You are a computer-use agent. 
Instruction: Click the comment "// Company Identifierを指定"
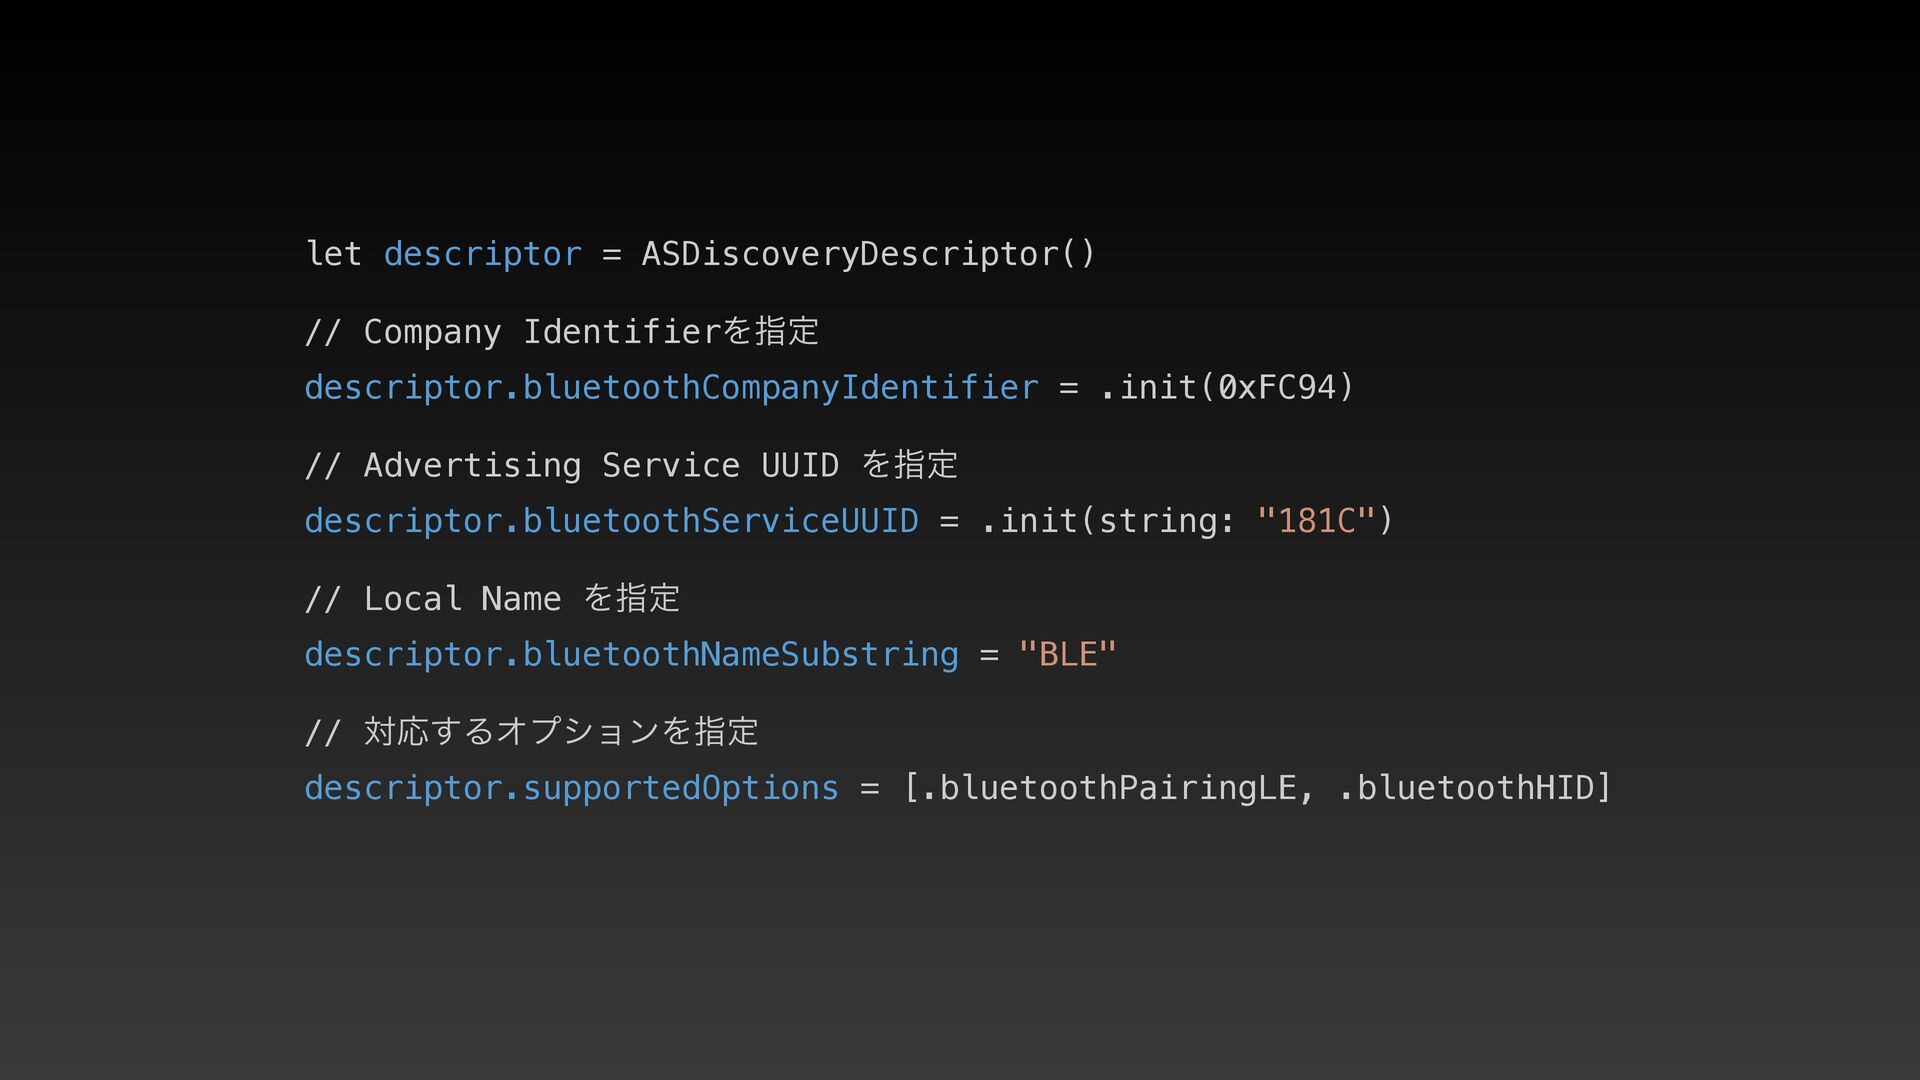click(x=562, y=331)
